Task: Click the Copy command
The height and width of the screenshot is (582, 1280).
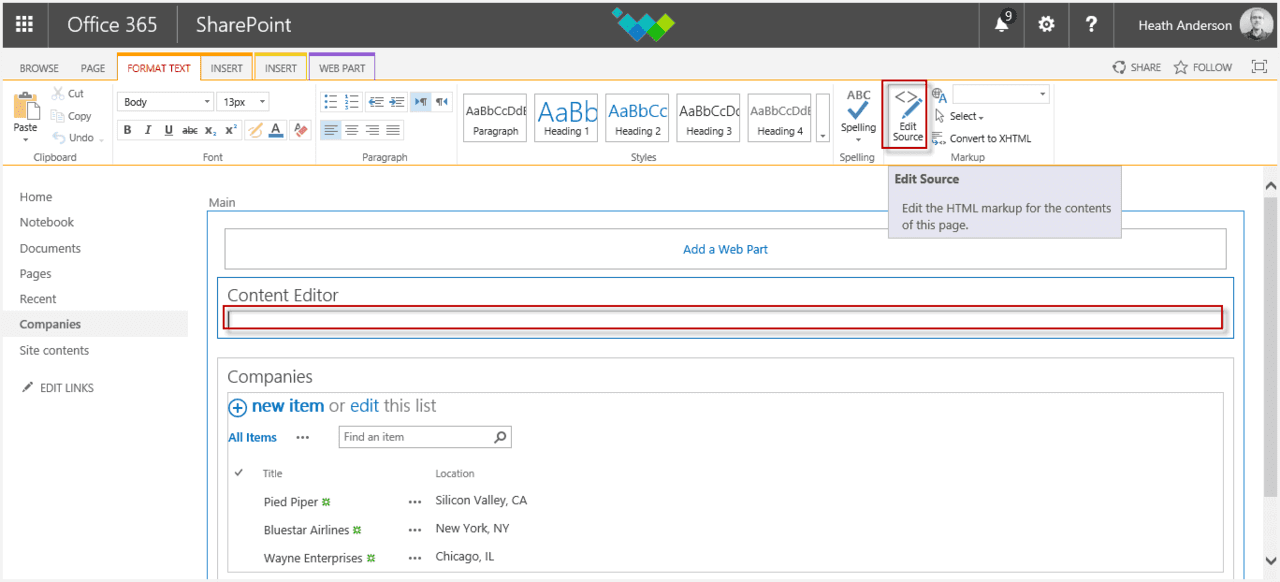Action: [x=72, y=116]
